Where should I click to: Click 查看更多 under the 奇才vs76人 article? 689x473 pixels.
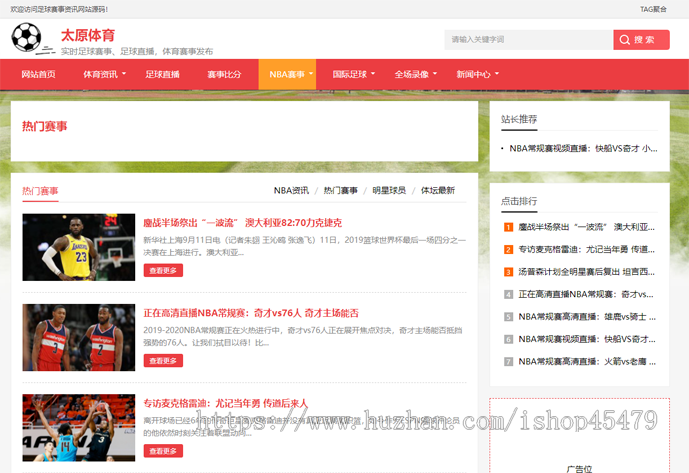[163, 360]
